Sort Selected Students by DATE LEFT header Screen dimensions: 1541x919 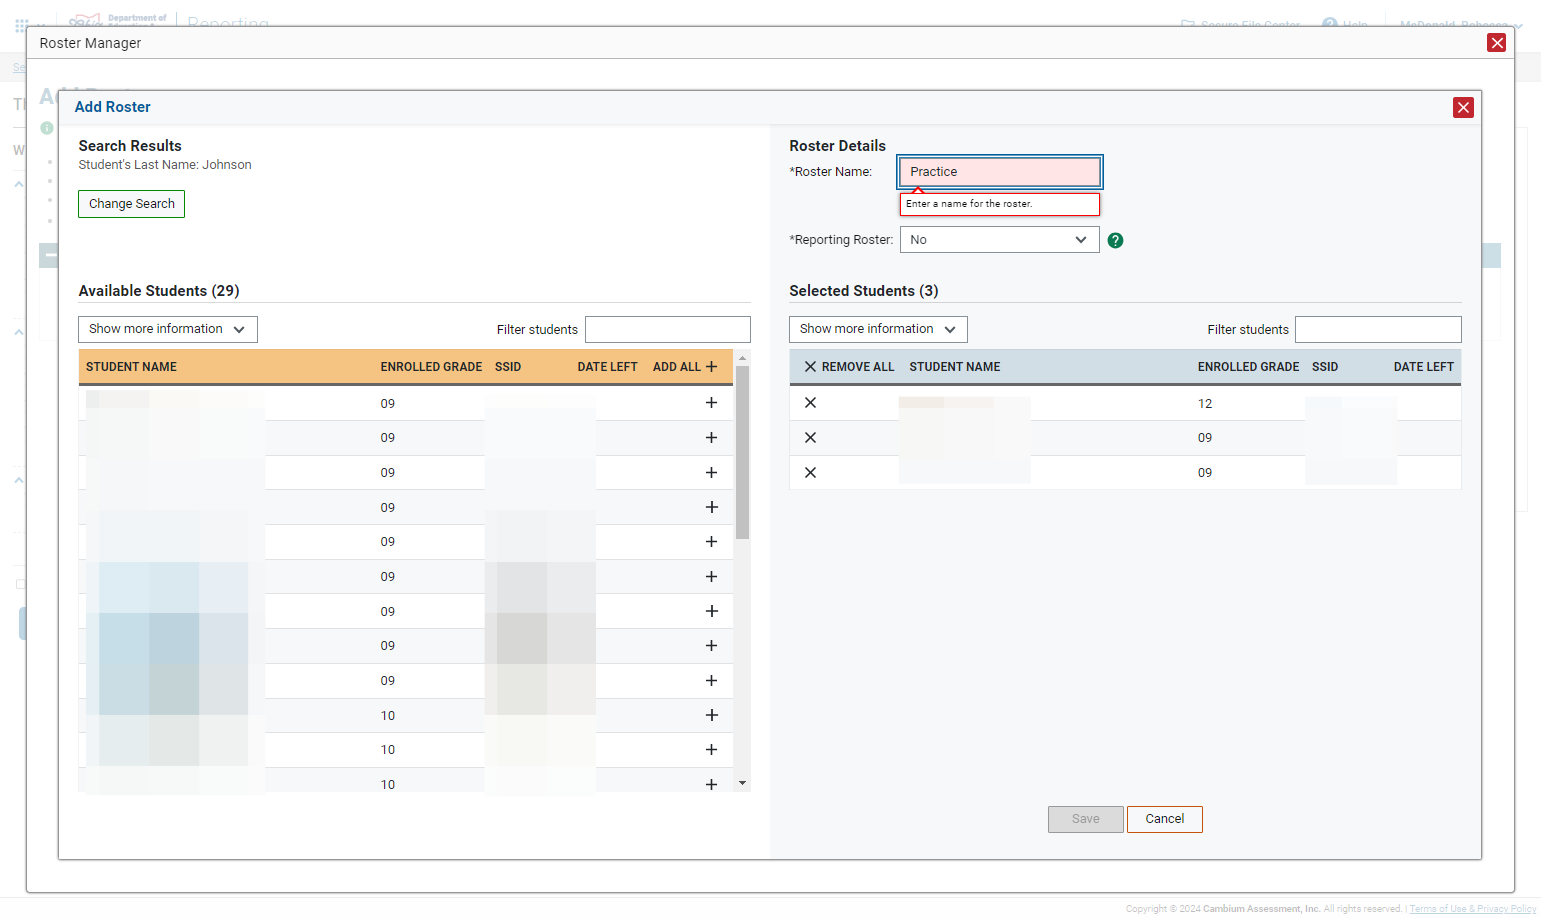tap(1423, 367)
